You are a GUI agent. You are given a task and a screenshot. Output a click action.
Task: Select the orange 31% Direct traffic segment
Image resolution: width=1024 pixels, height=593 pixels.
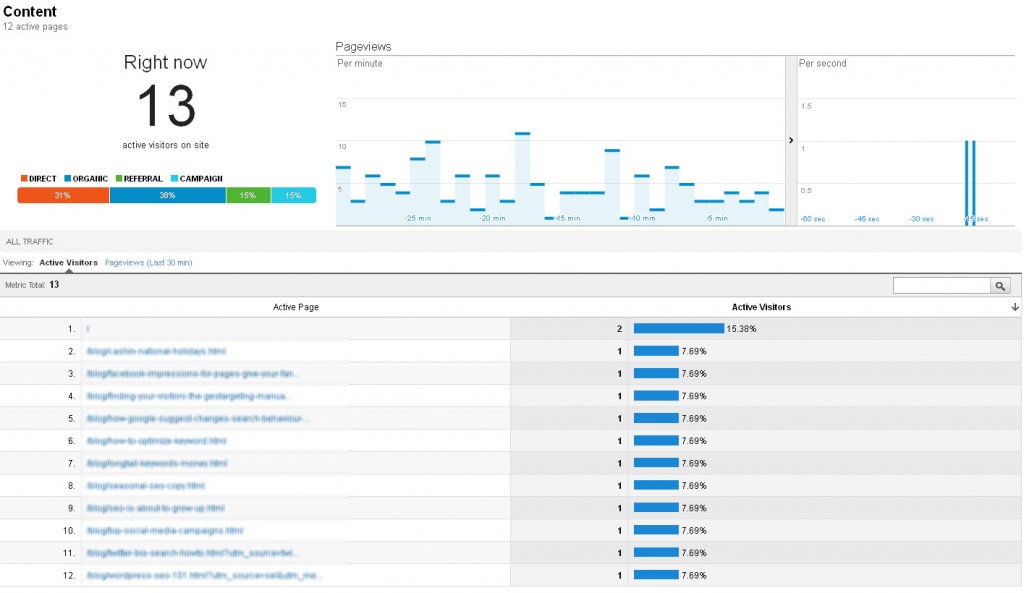(x=62, y=196)
